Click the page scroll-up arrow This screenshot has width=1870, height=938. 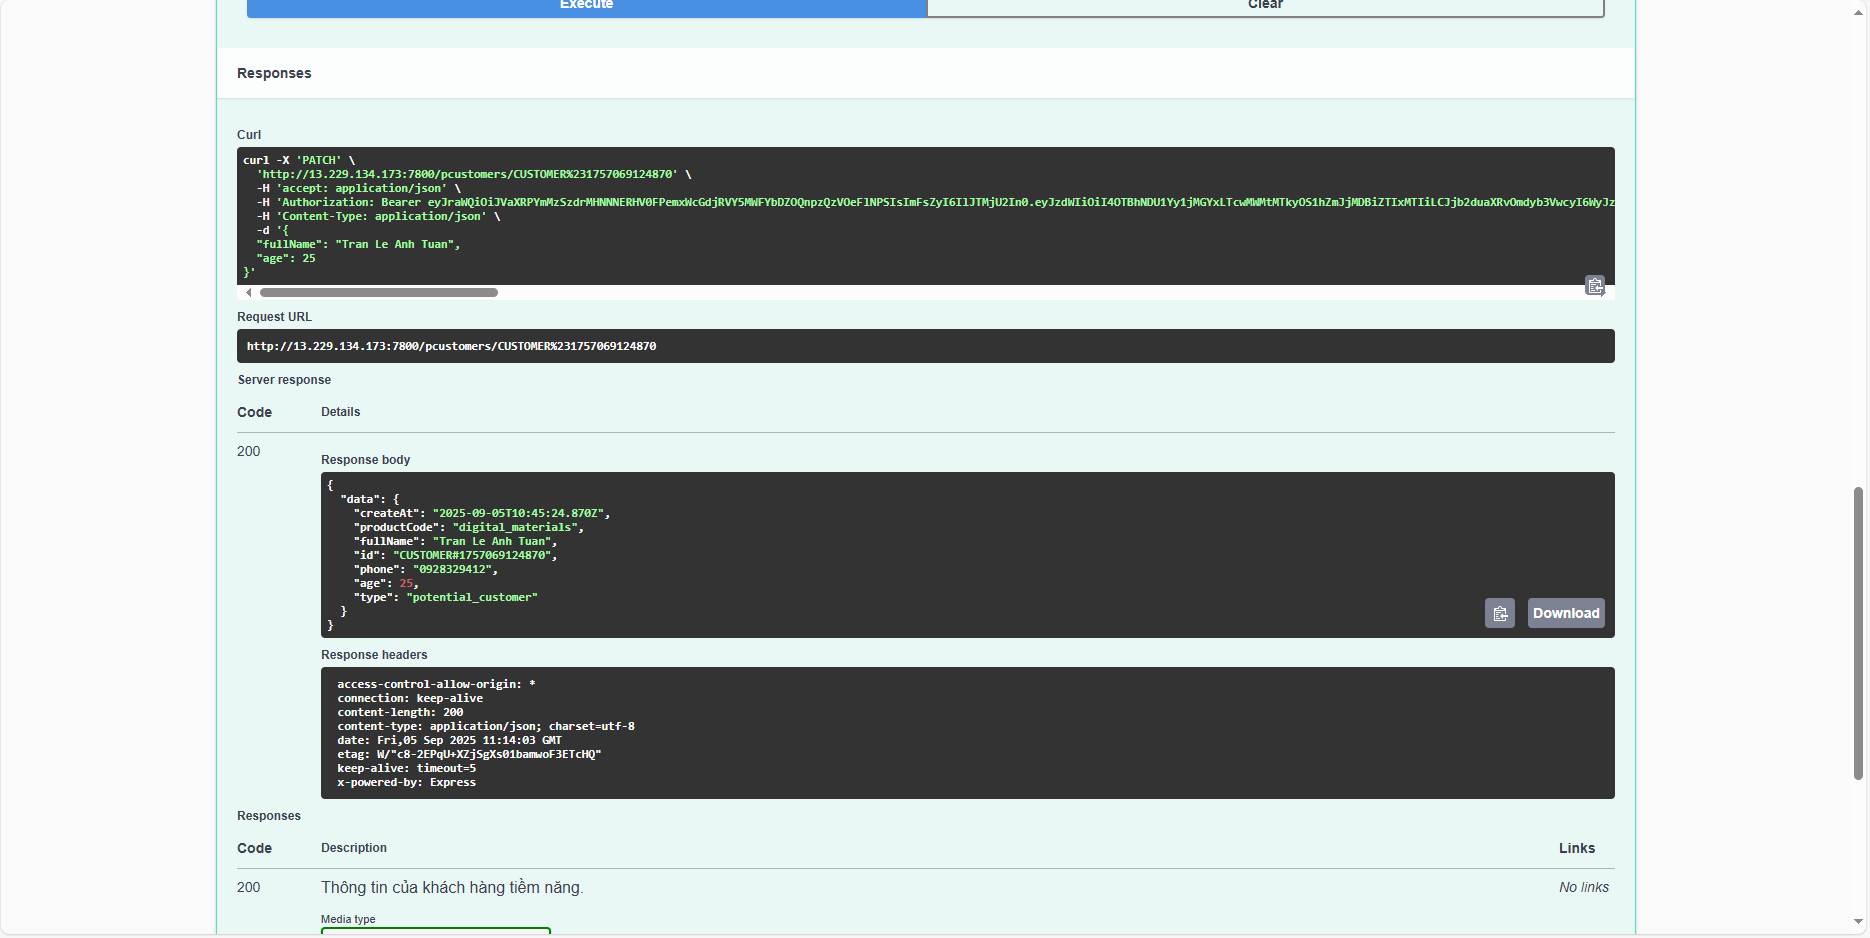[1858, 12]
